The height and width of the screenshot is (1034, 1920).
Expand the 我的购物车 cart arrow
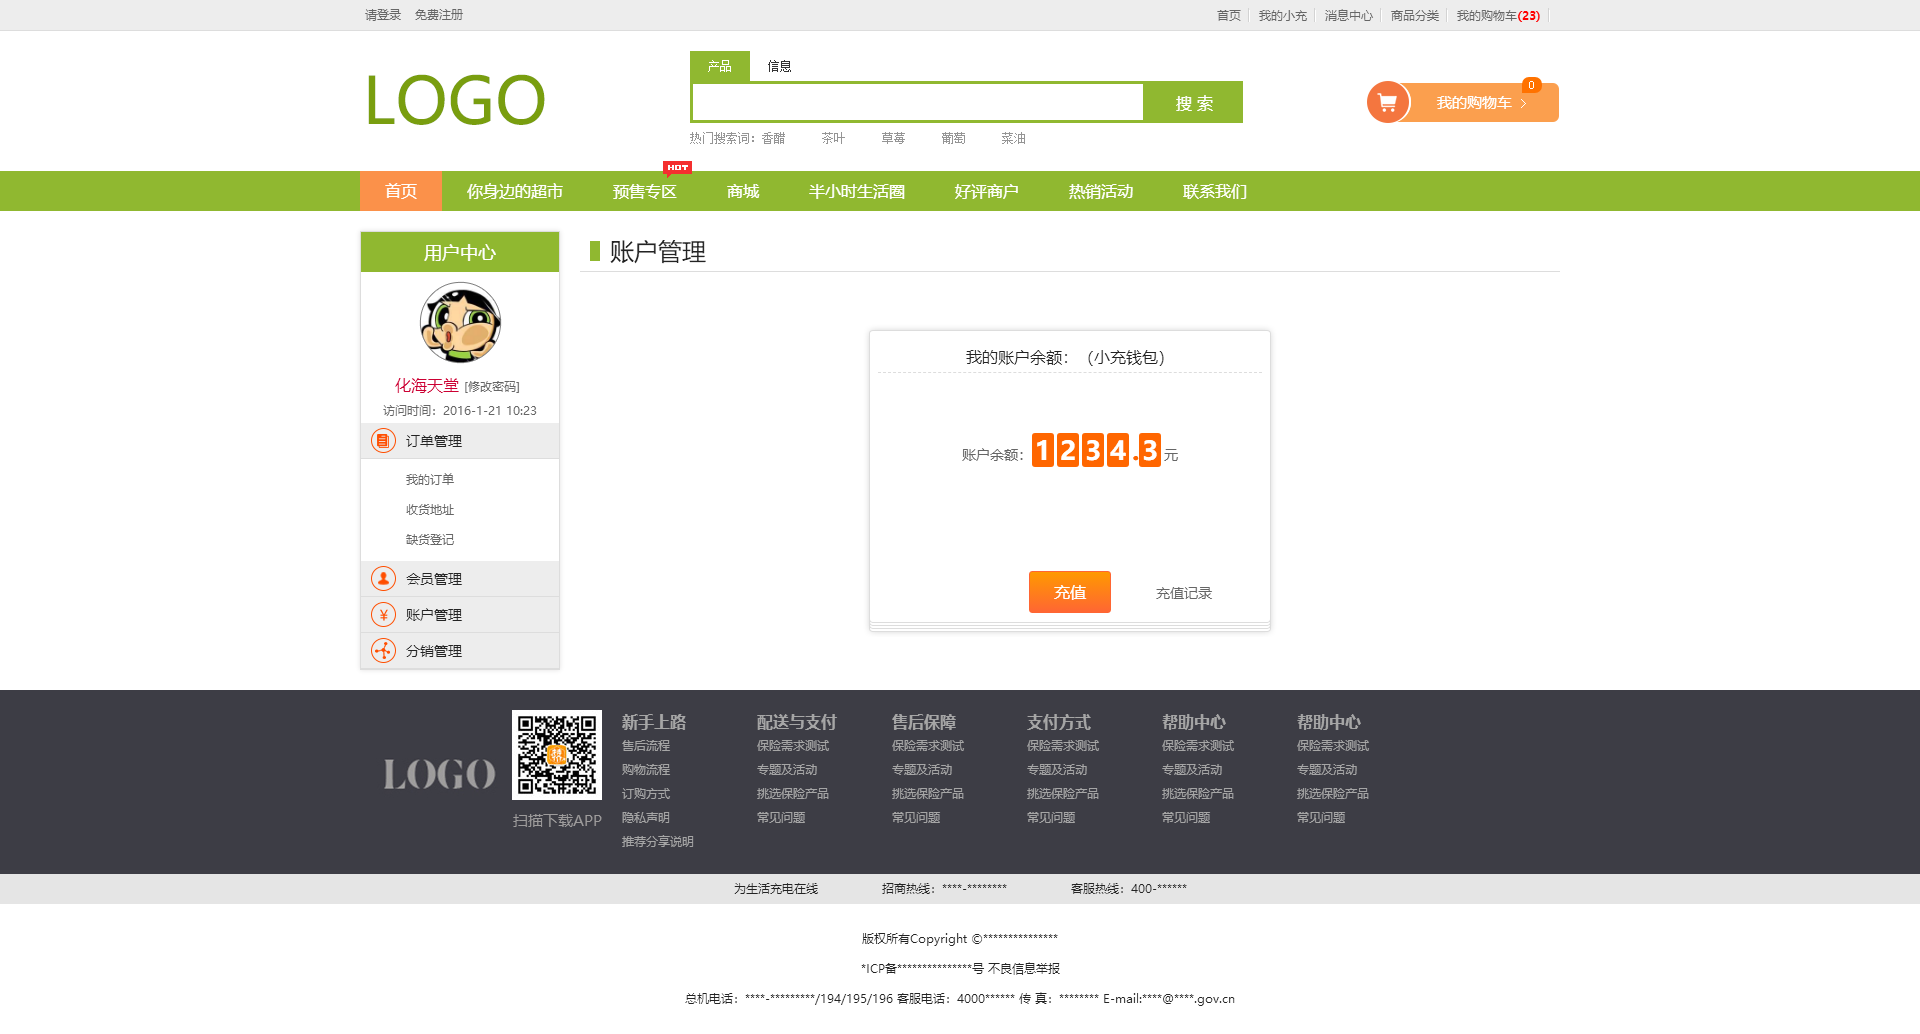(1523, 103)
